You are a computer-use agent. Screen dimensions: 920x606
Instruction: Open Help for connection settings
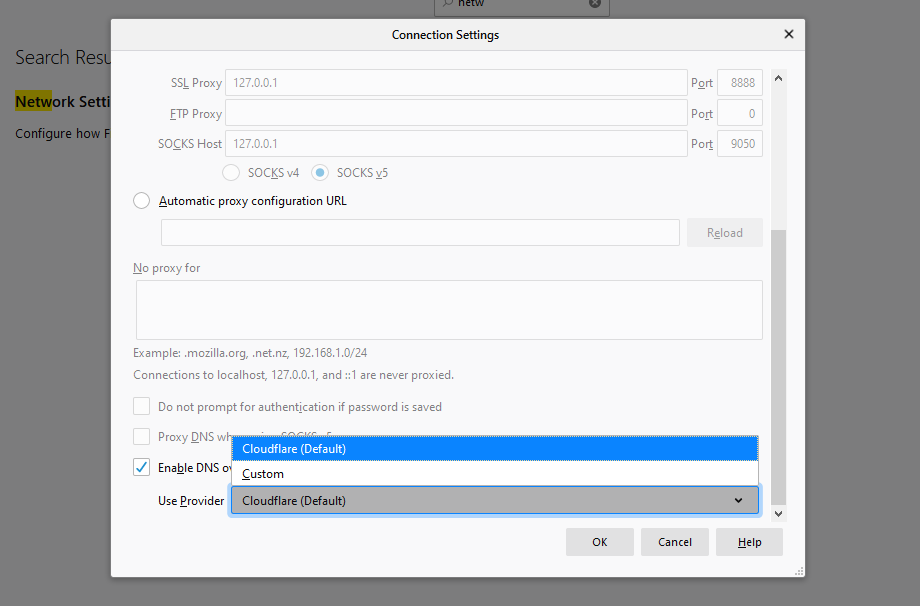(x=749, y=542)
